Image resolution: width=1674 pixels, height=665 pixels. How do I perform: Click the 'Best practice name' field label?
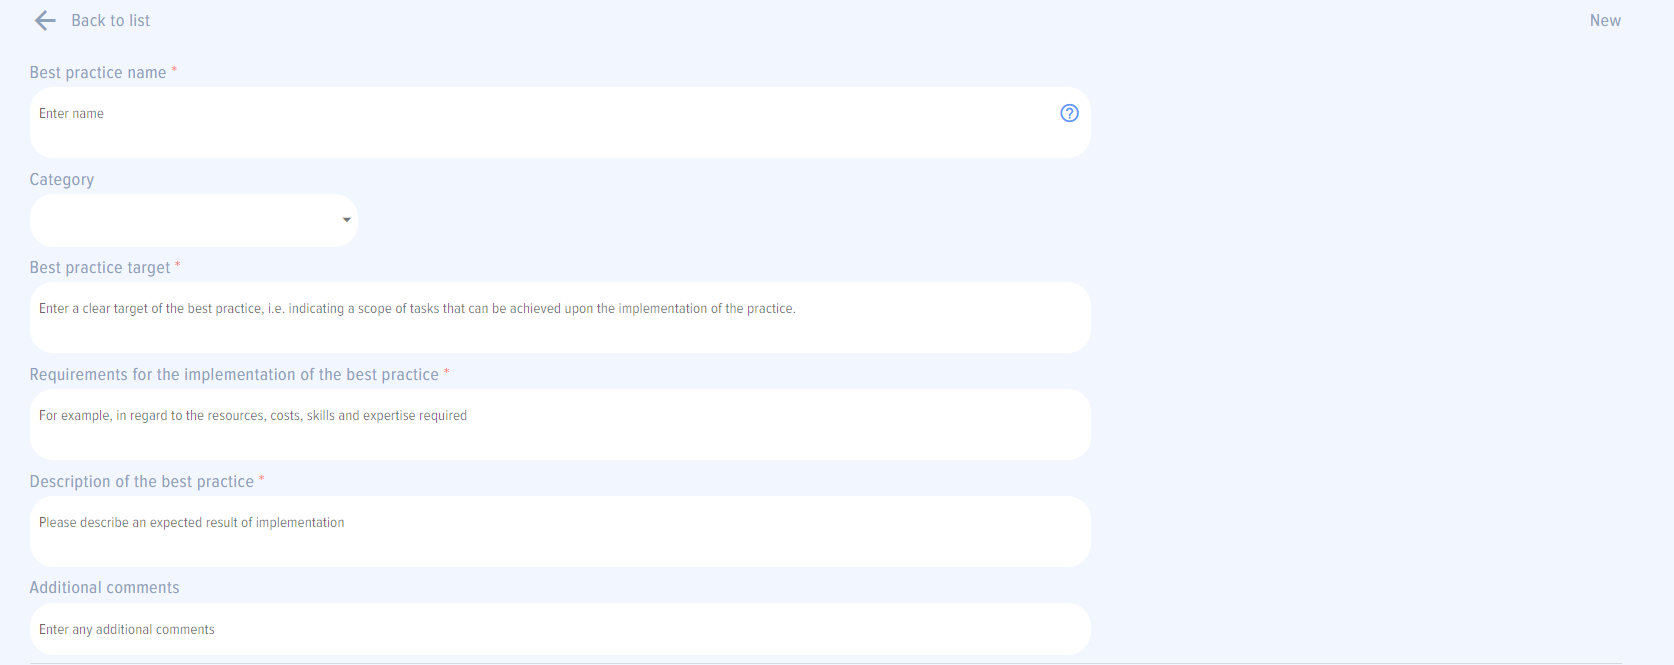(98, 73)
